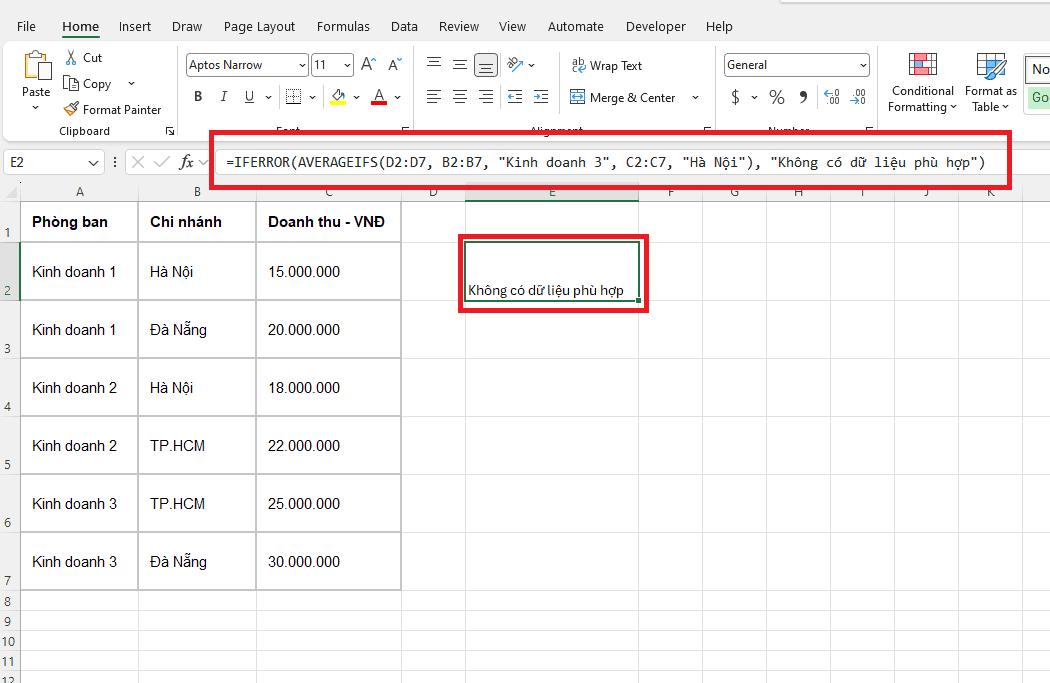Apply the red font color
1050x683 pixels.
pyautogui.click(x=379, y=97)
